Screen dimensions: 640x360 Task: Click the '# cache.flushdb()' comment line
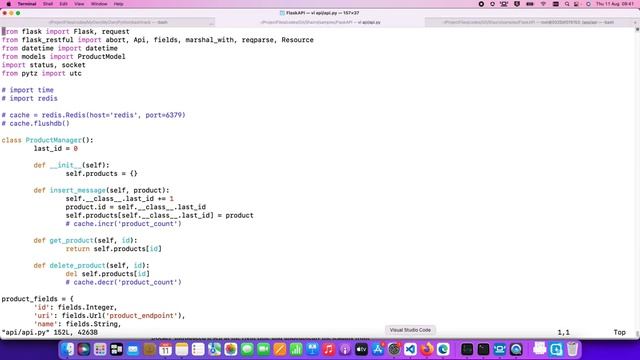[x=36, y=123]
